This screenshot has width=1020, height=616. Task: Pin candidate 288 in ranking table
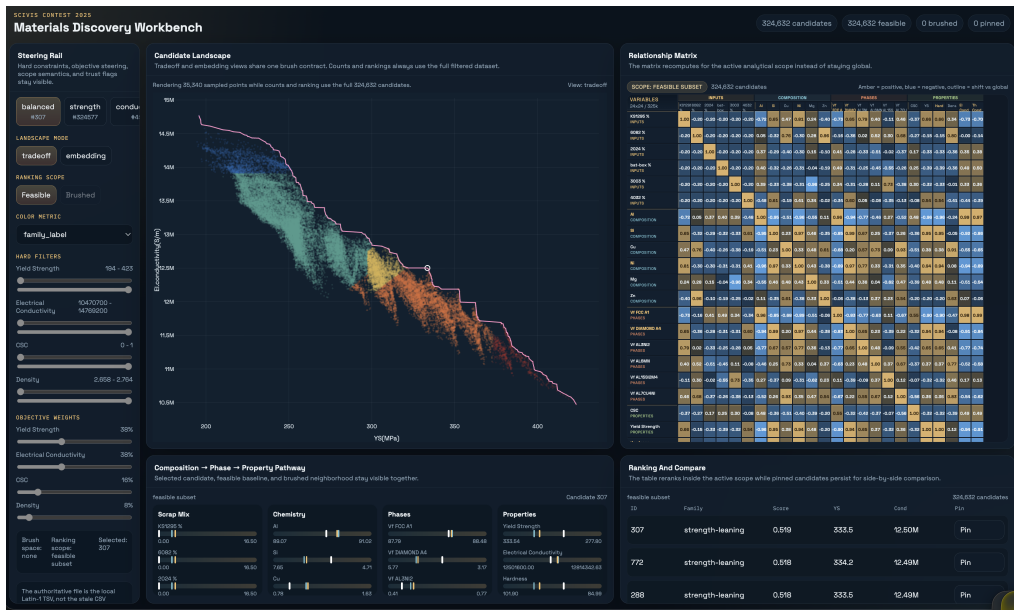tap(978, 595)
